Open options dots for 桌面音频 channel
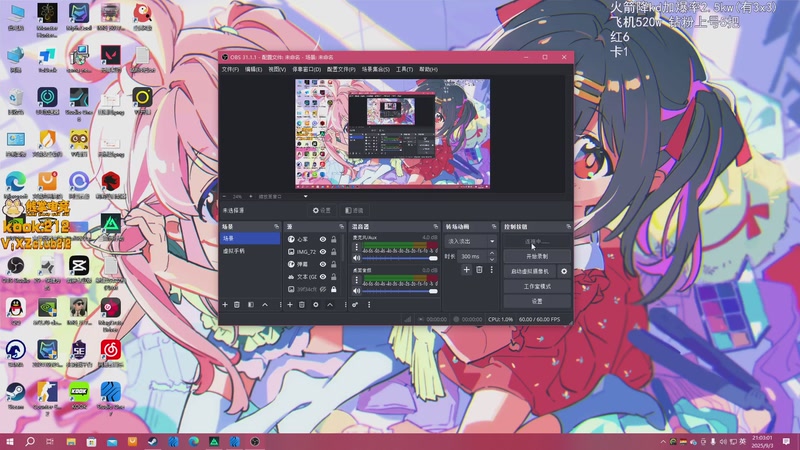800x450 pixels. 357,280
